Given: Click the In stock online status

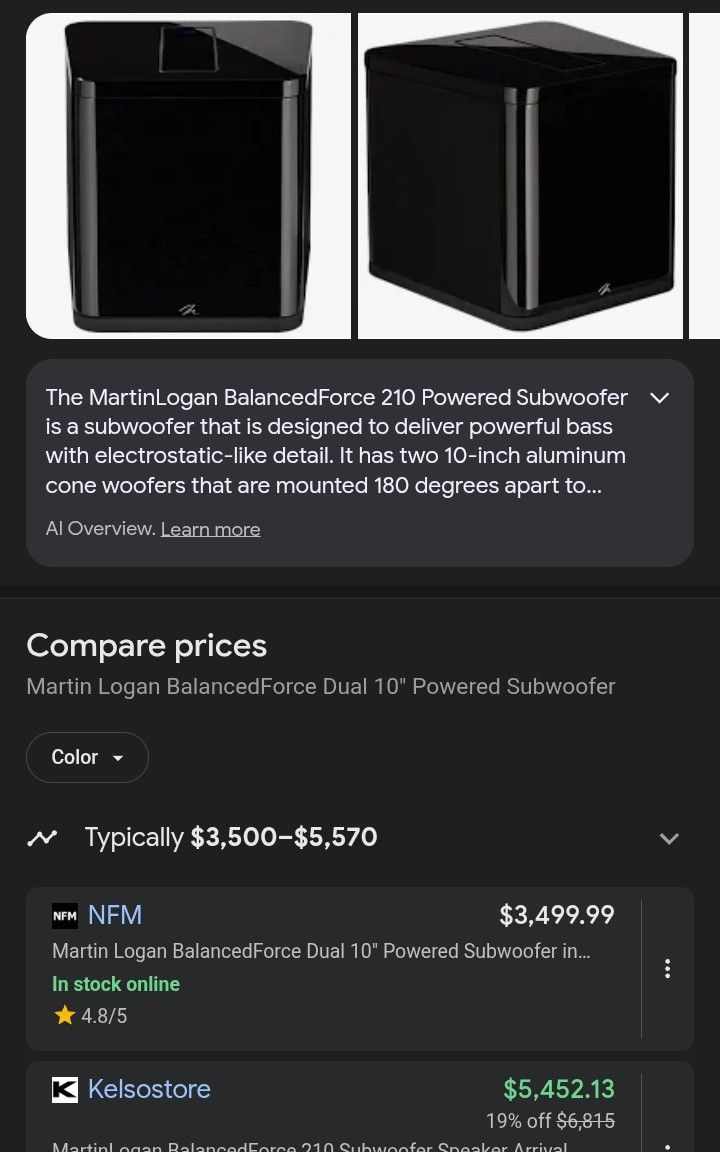Looking at the screenshot, I should point(116,984).
